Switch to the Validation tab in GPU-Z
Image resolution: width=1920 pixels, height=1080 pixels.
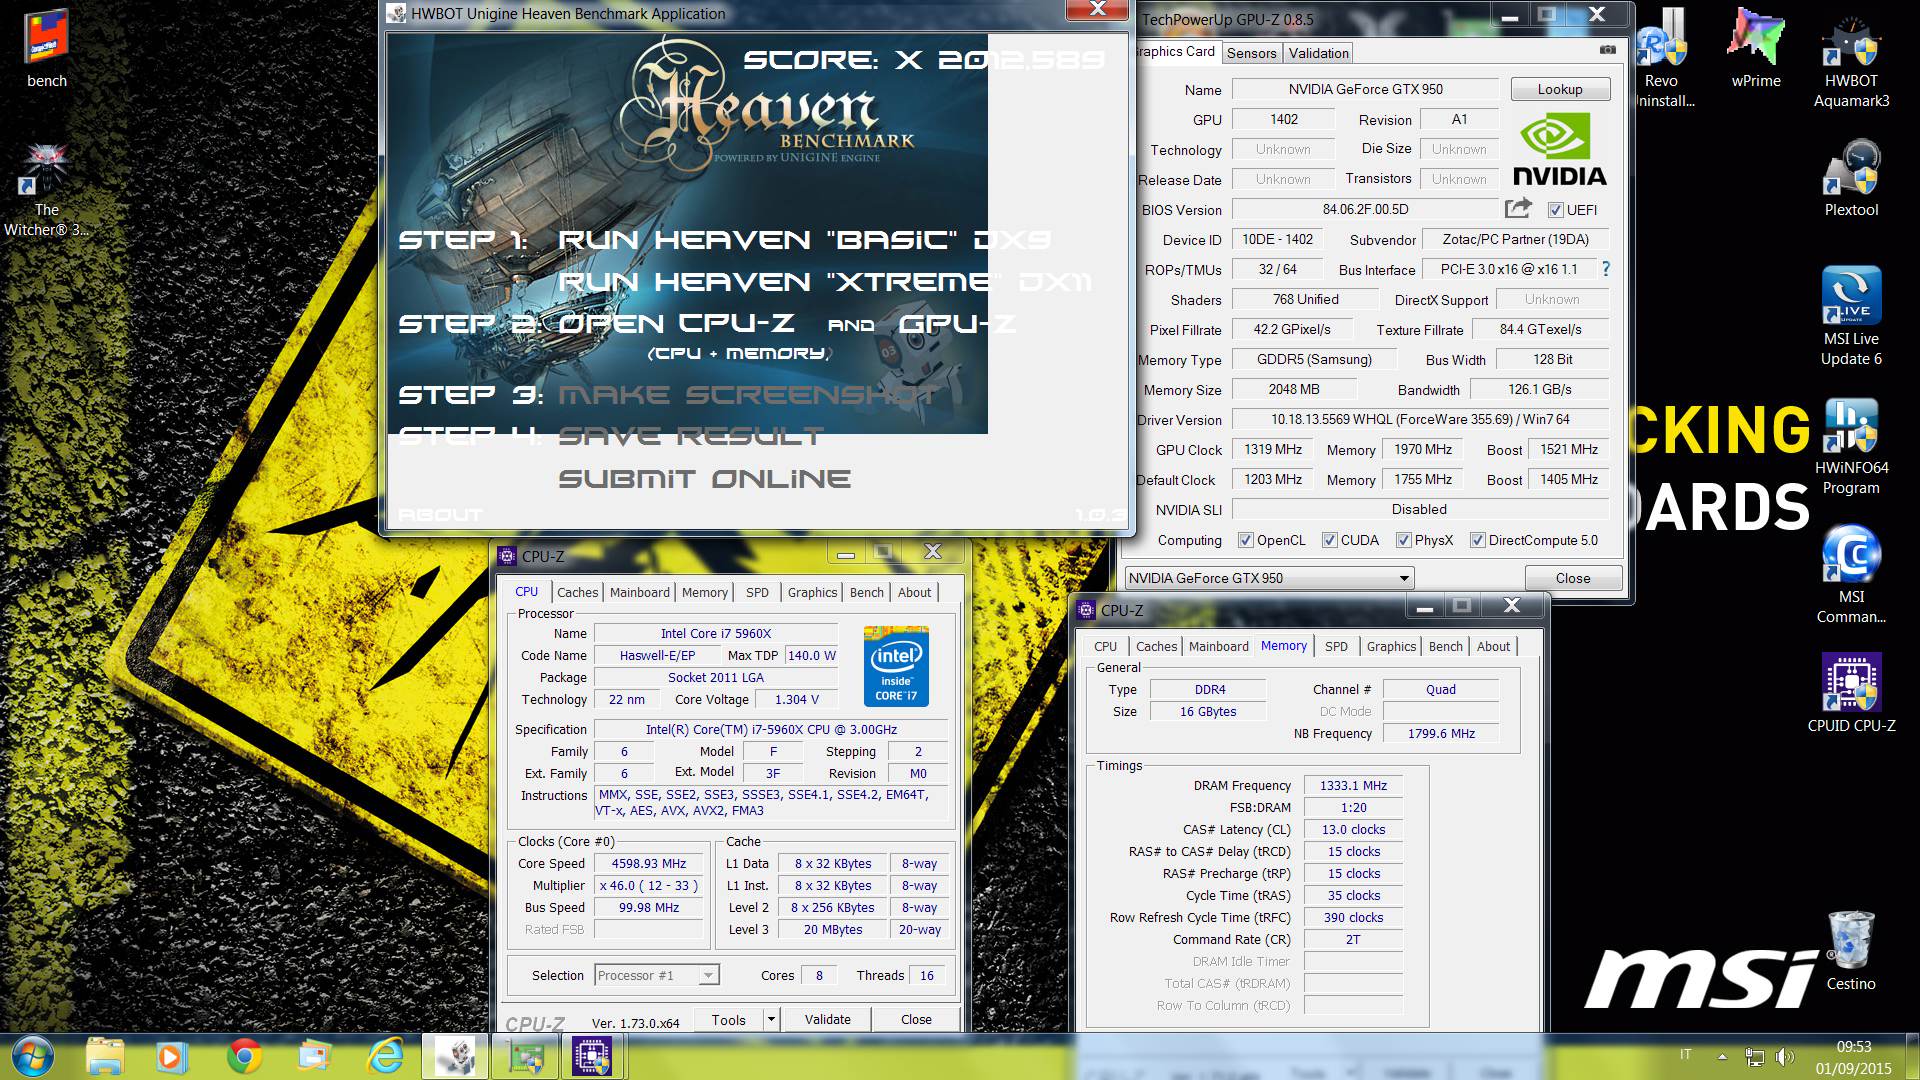(x=1318, y=53)
